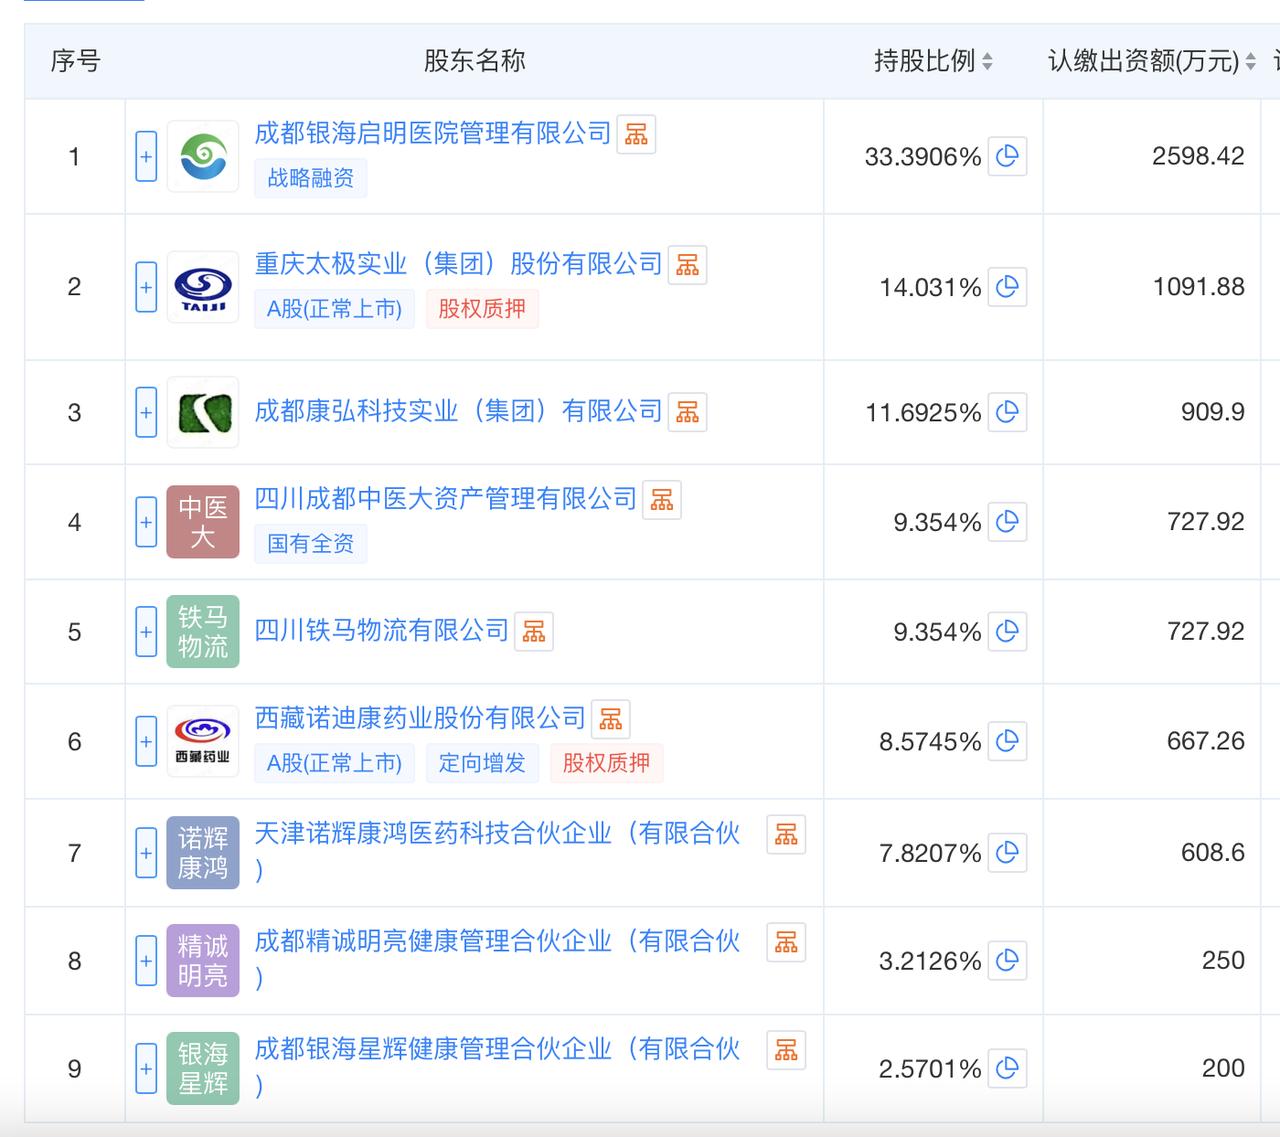Screen dimensions: 1280x1137
Task: Click the 精诚明亮 logo tile
Action: [x=203, y=961]
